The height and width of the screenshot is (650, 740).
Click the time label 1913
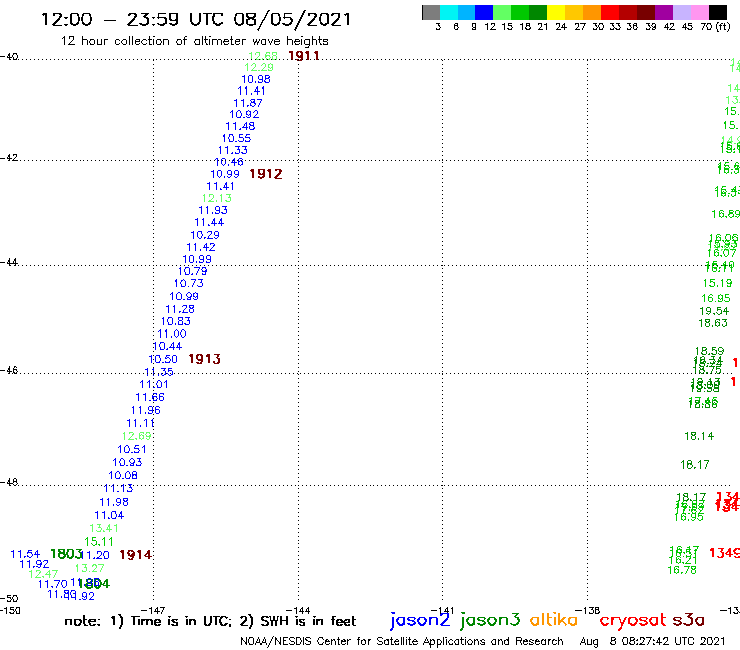click(x=204, y=359)
